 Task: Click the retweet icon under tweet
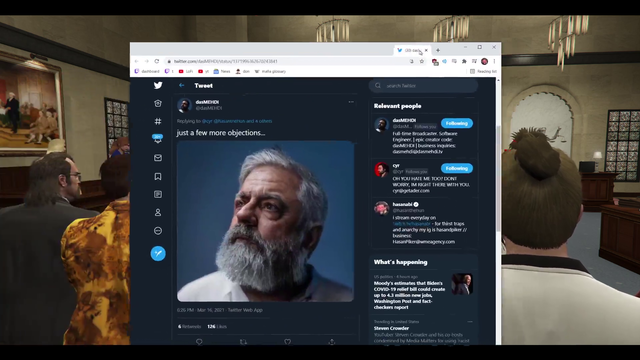(x=243, y=342)
